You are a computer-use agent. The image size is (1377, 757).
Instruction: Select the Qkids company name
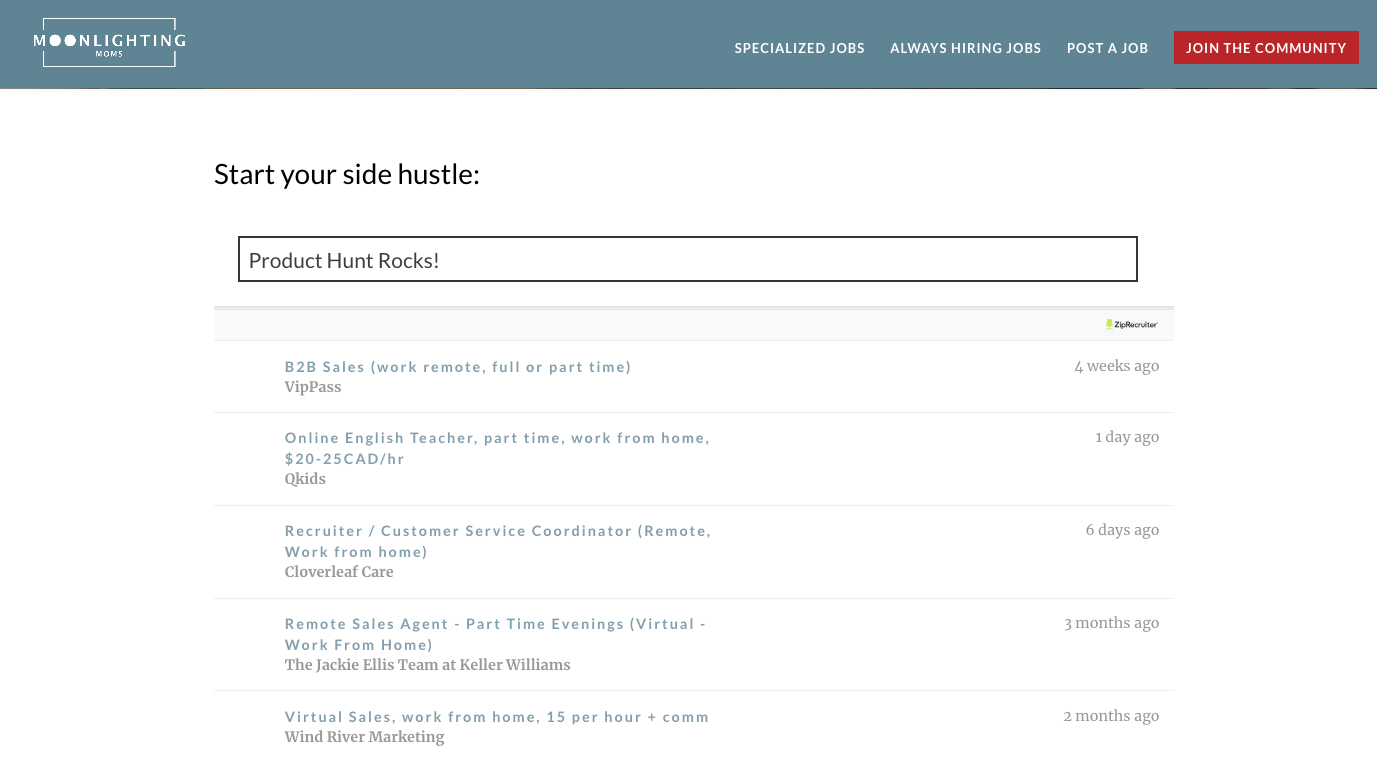pyautogui.click(x=305, y=479)
